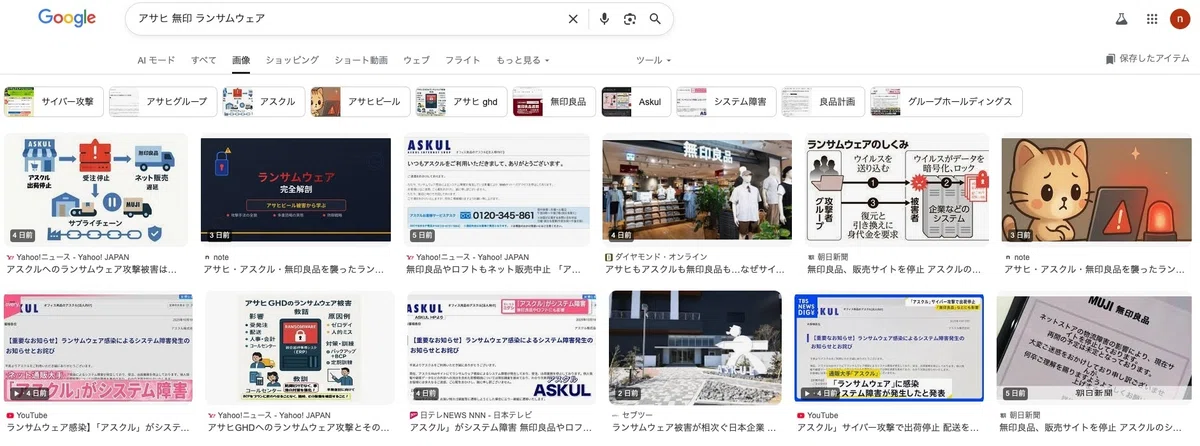The width and height of the screenshot is (1200, 446).
Task: Open Search Labs flask icon
Action: 1121,18
